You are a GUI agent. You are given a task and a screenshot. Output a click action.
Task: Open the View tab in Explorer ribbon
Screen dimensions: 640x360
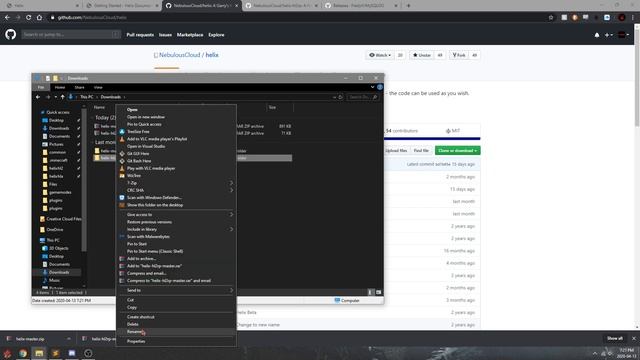click(98, 87)
